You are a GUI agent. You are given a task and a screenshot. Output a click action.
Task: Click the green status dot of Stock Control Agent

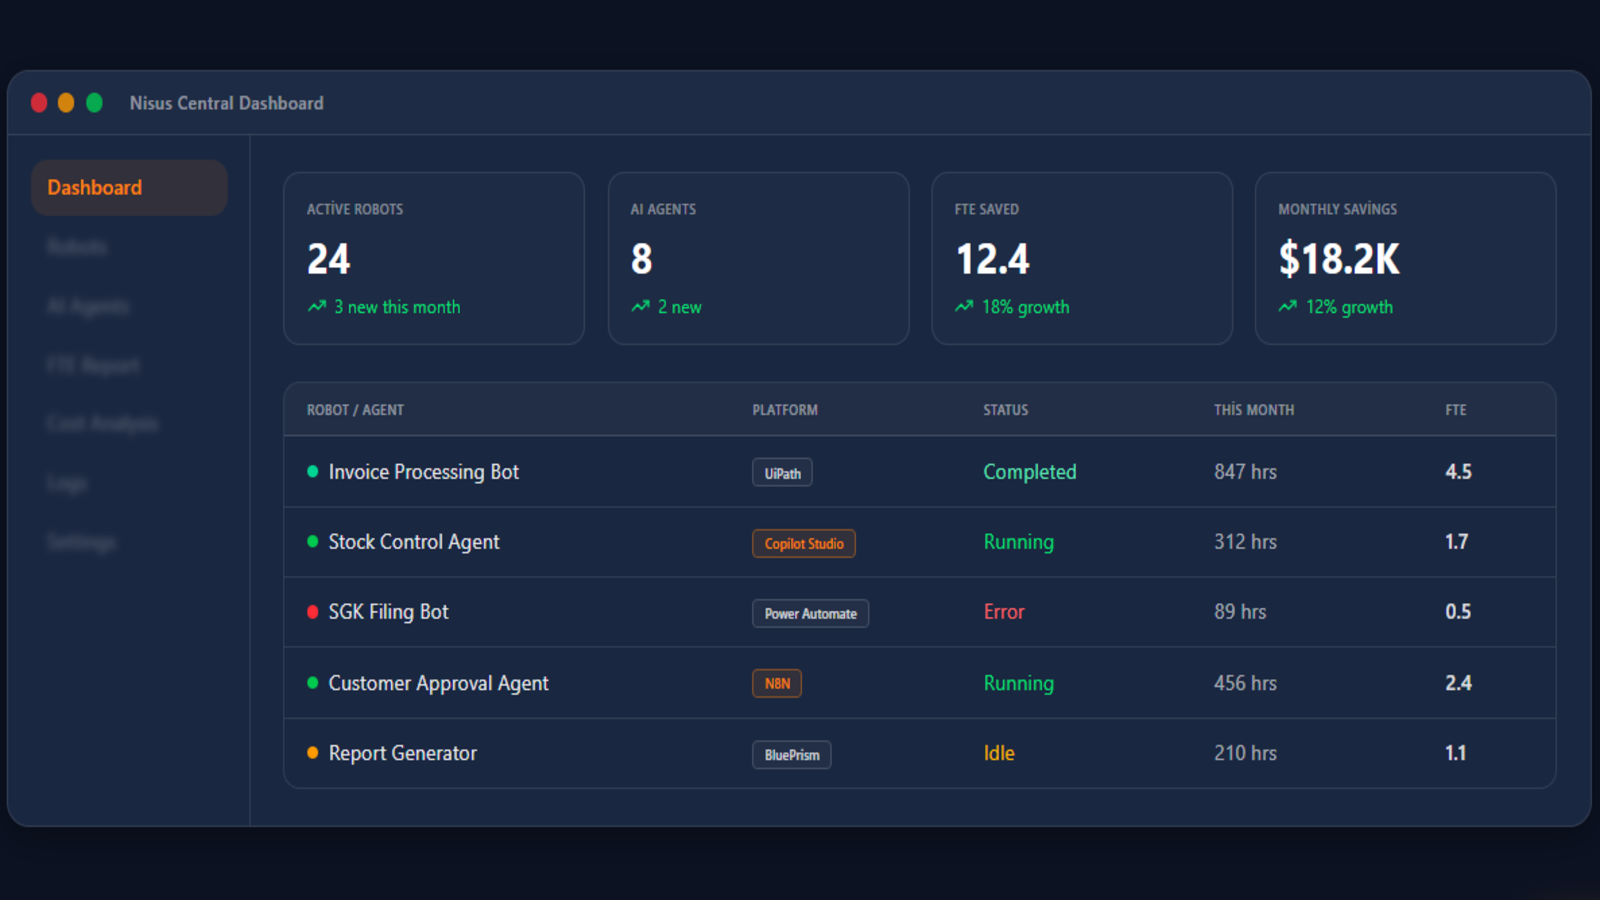coord(313,541)
